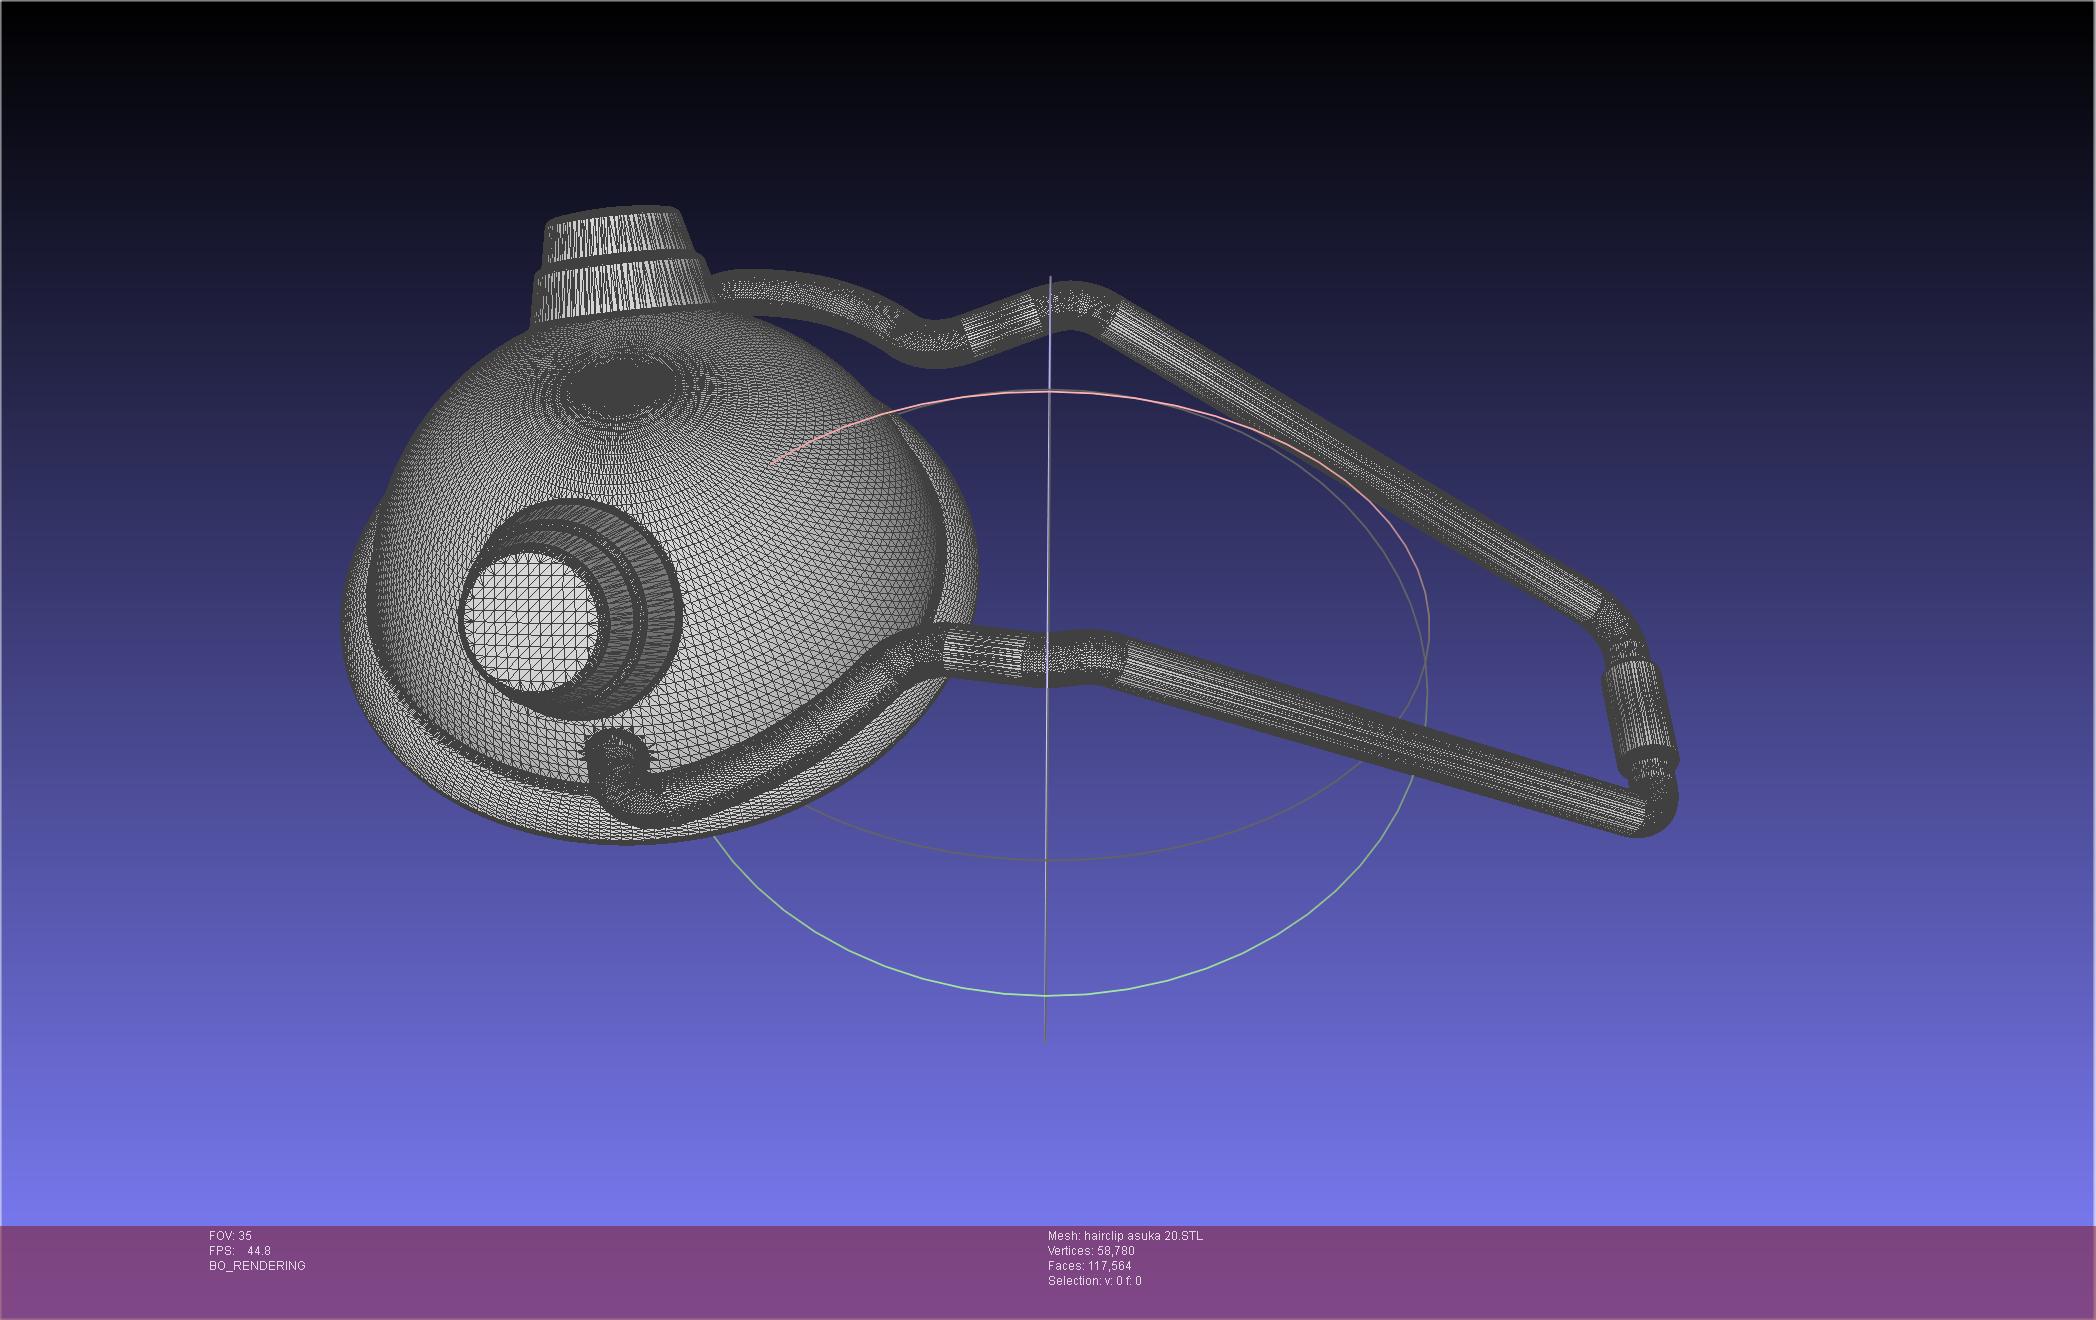Click the mesh name hairclip asuka 20.STL
Screen dimensions: 2096x1320
tap(1125, 1236)
